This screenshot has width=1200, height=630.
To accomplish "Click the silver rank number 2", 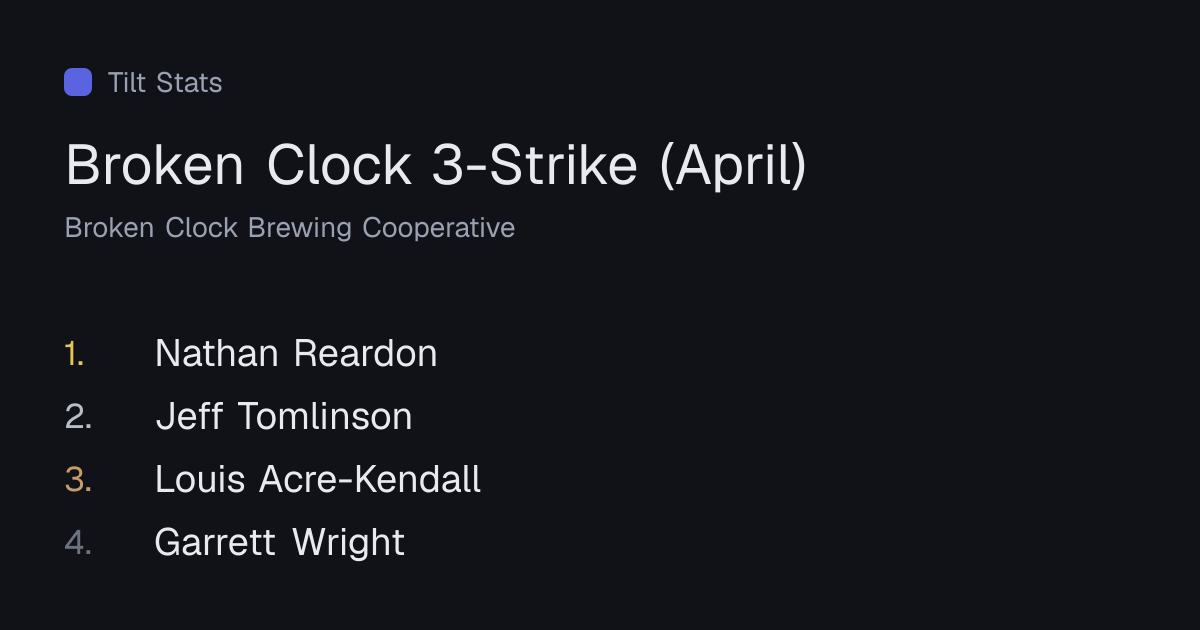I will coord(78,417).
